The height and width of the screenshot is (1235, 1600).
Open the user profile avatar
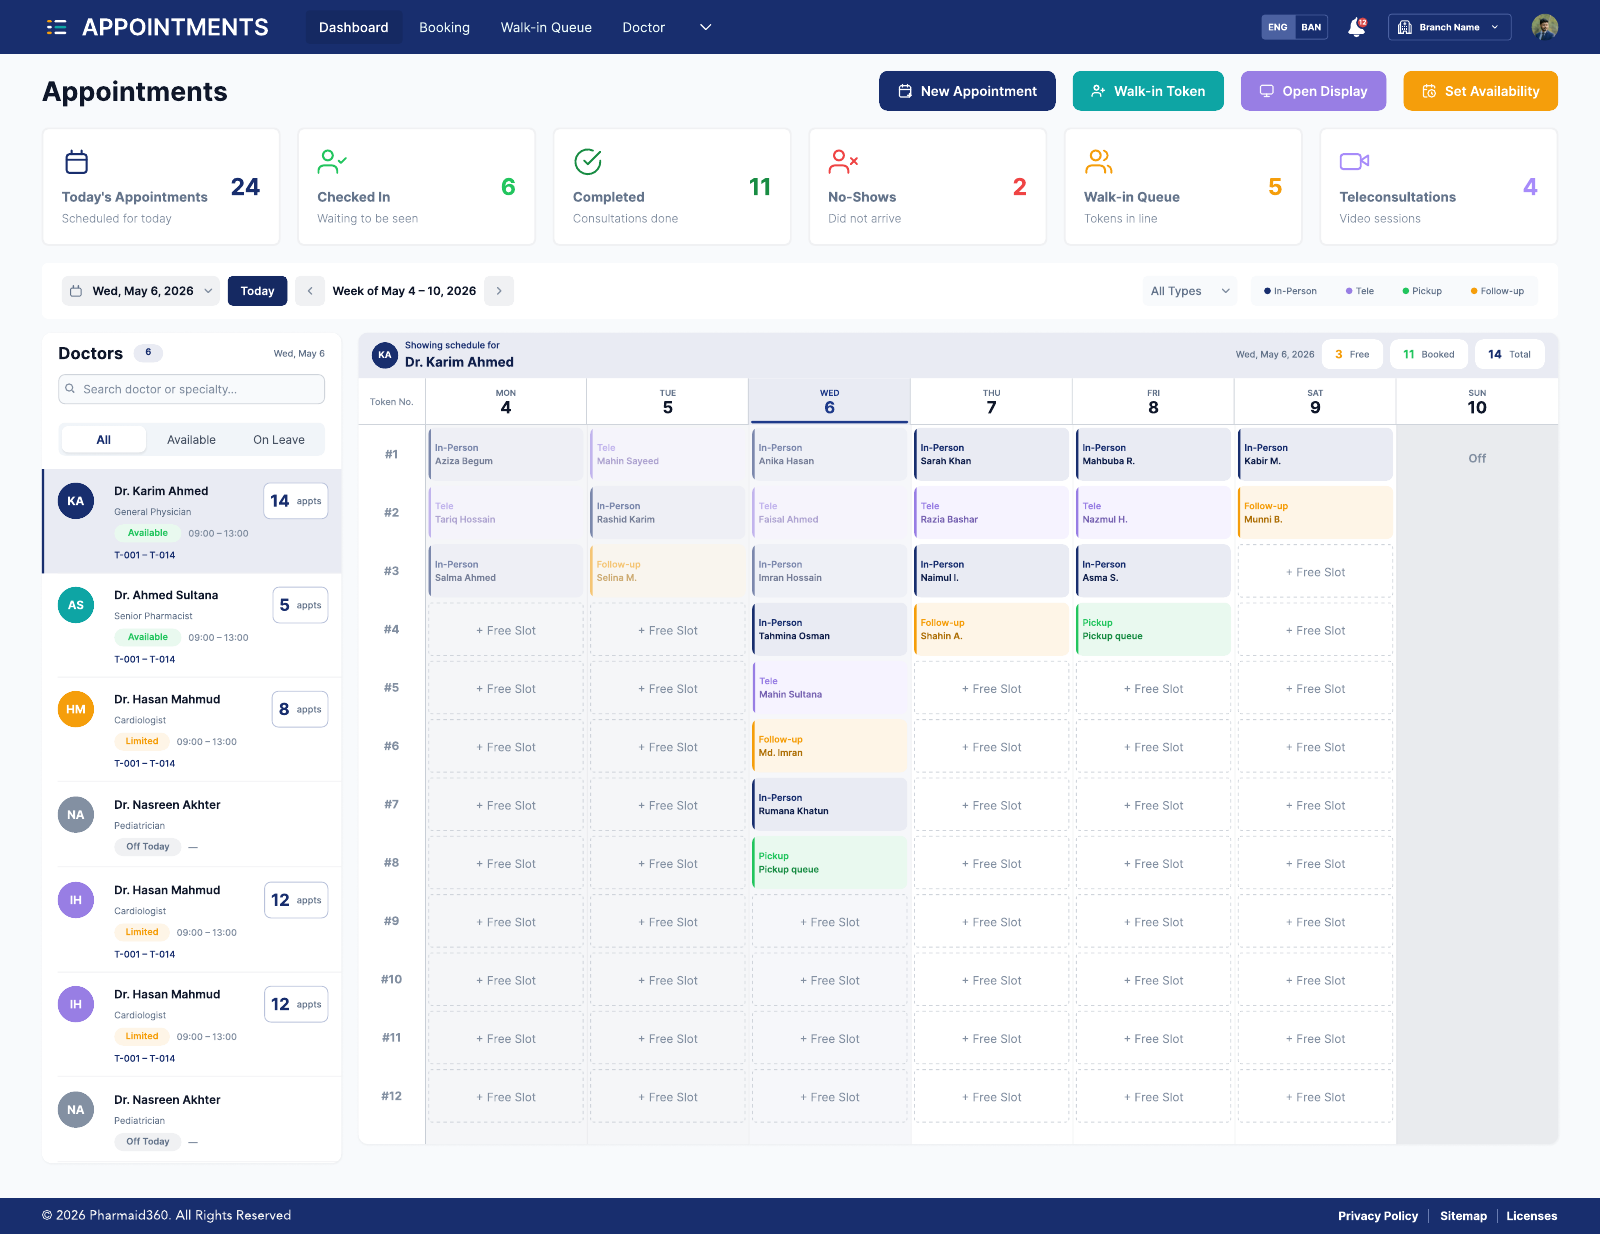1544,27
